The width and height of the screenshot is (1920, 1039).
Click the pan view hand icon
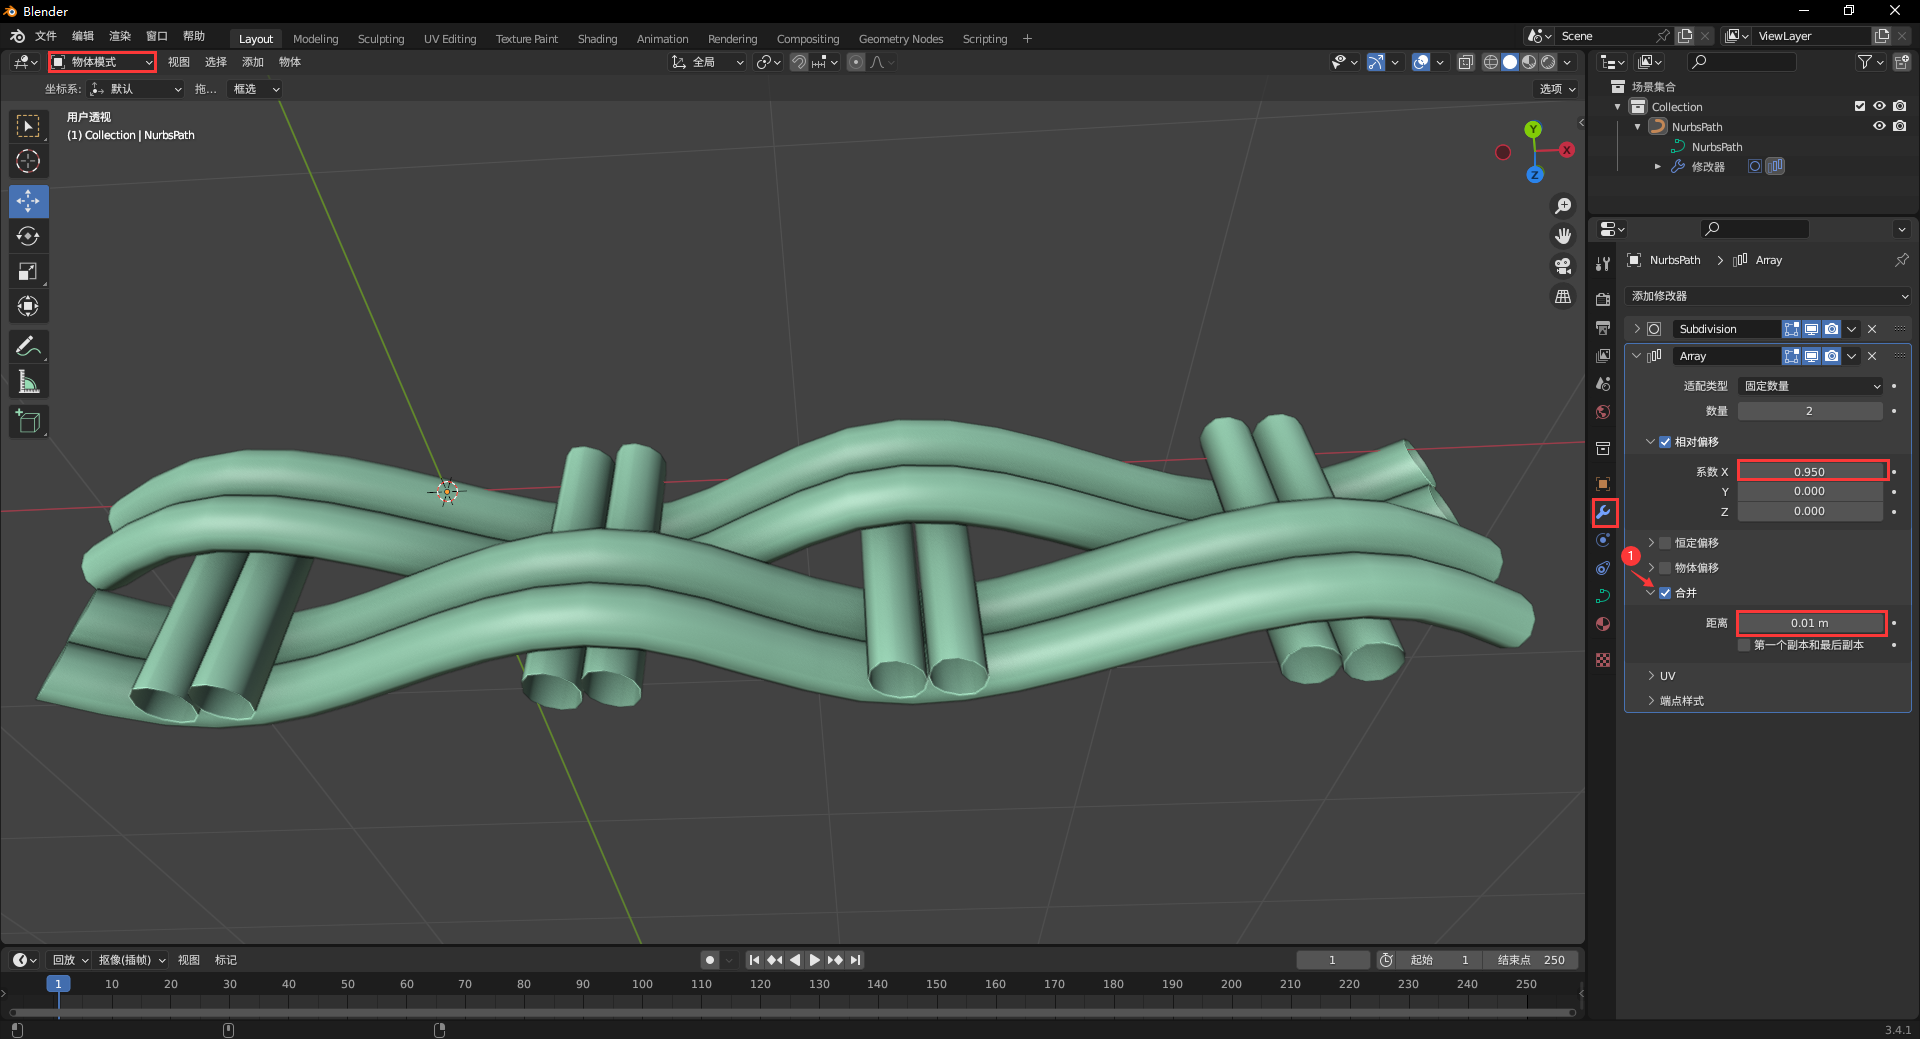(1562, 236)
